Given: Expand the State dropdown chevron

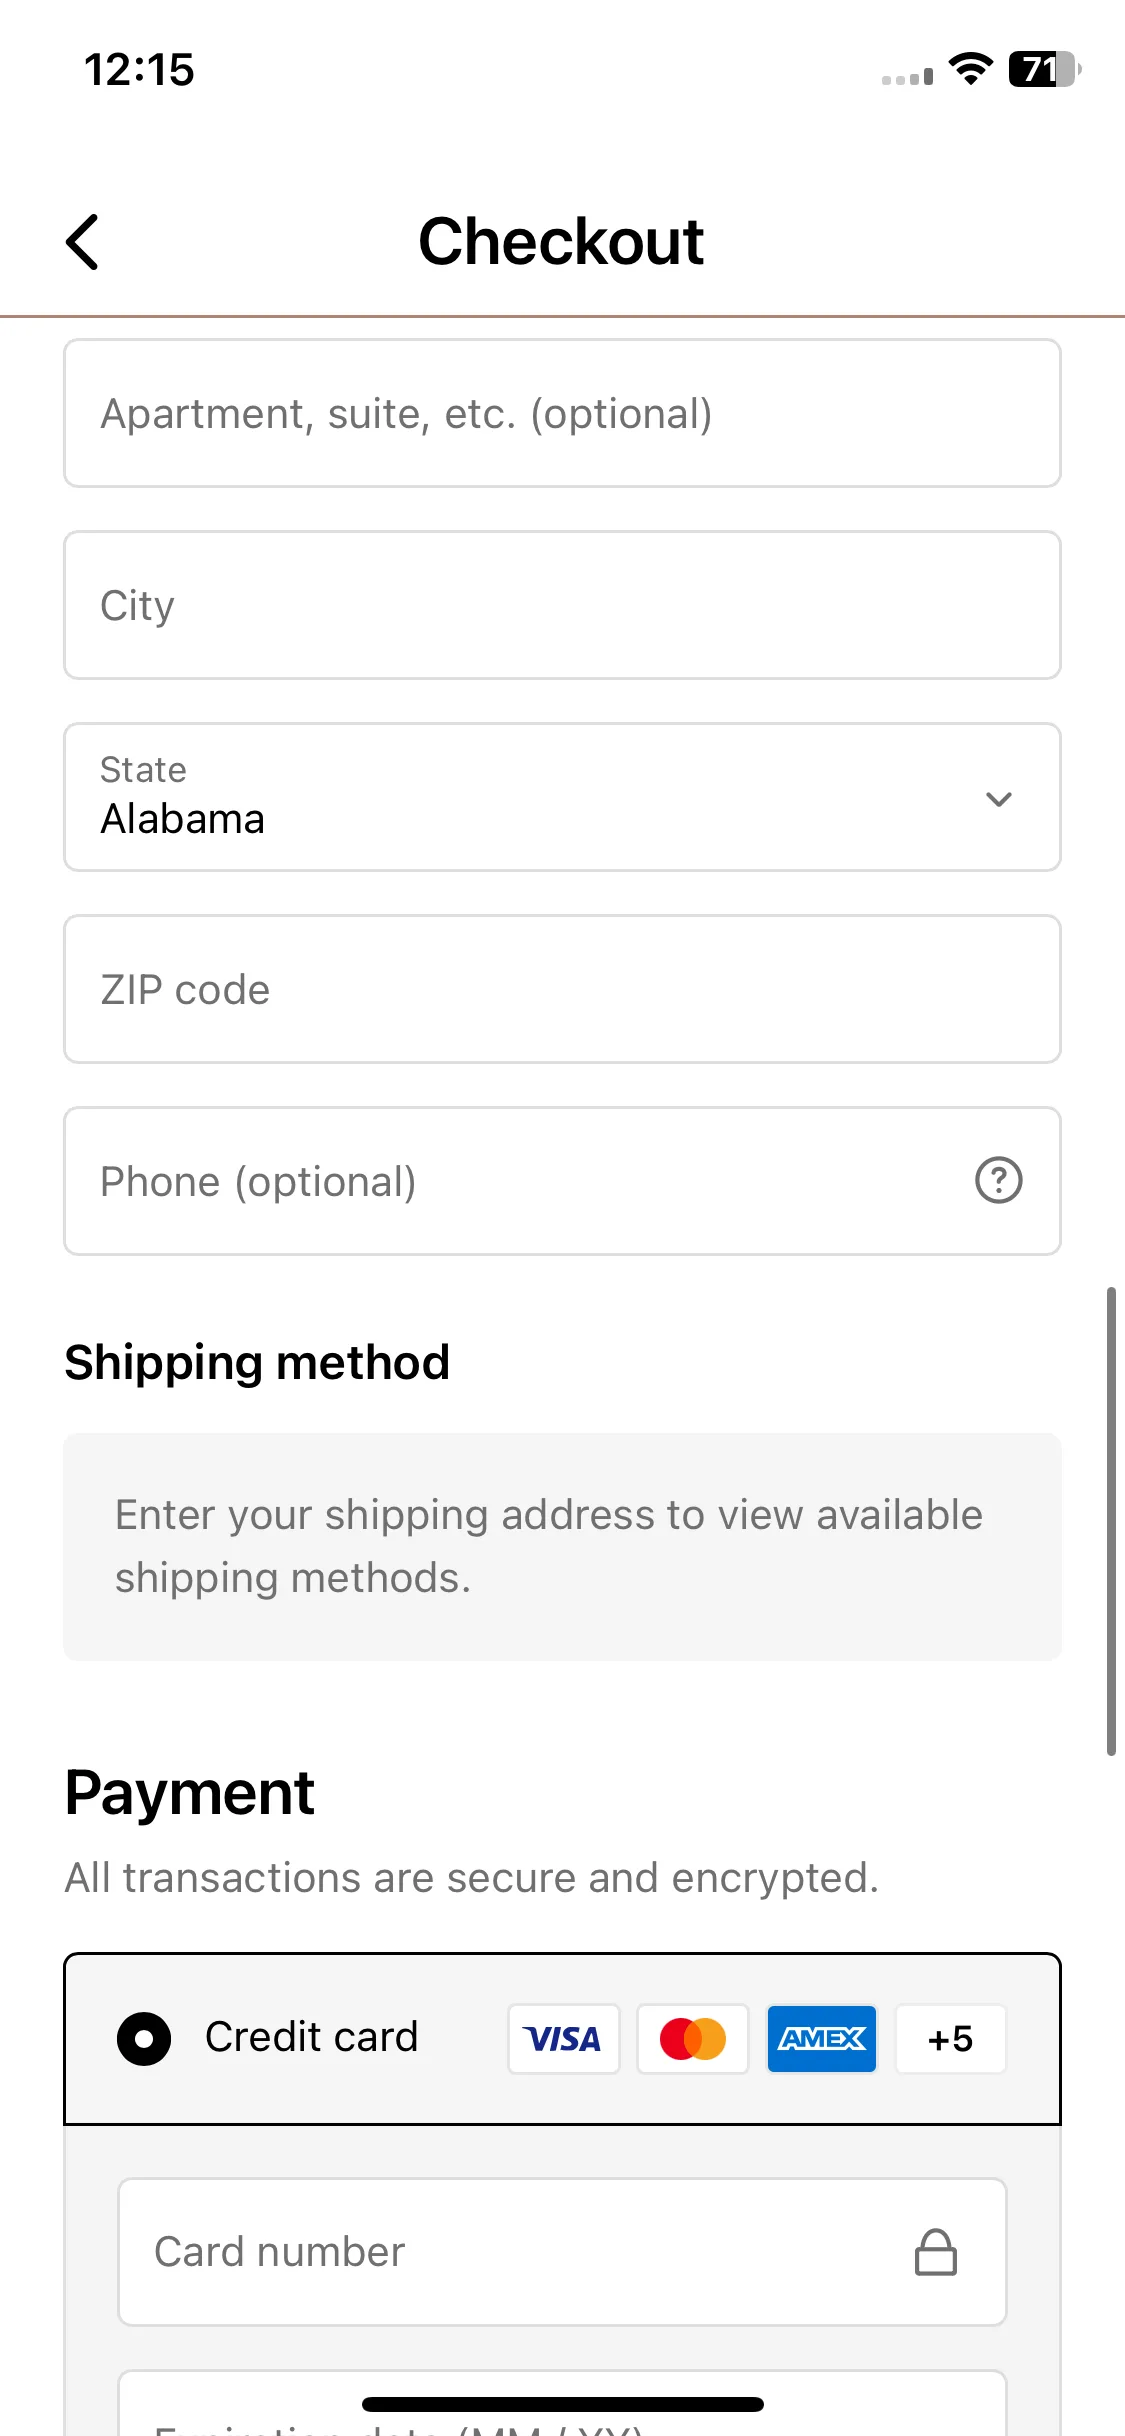Looking at the screenshot, I should coord(998,798).
